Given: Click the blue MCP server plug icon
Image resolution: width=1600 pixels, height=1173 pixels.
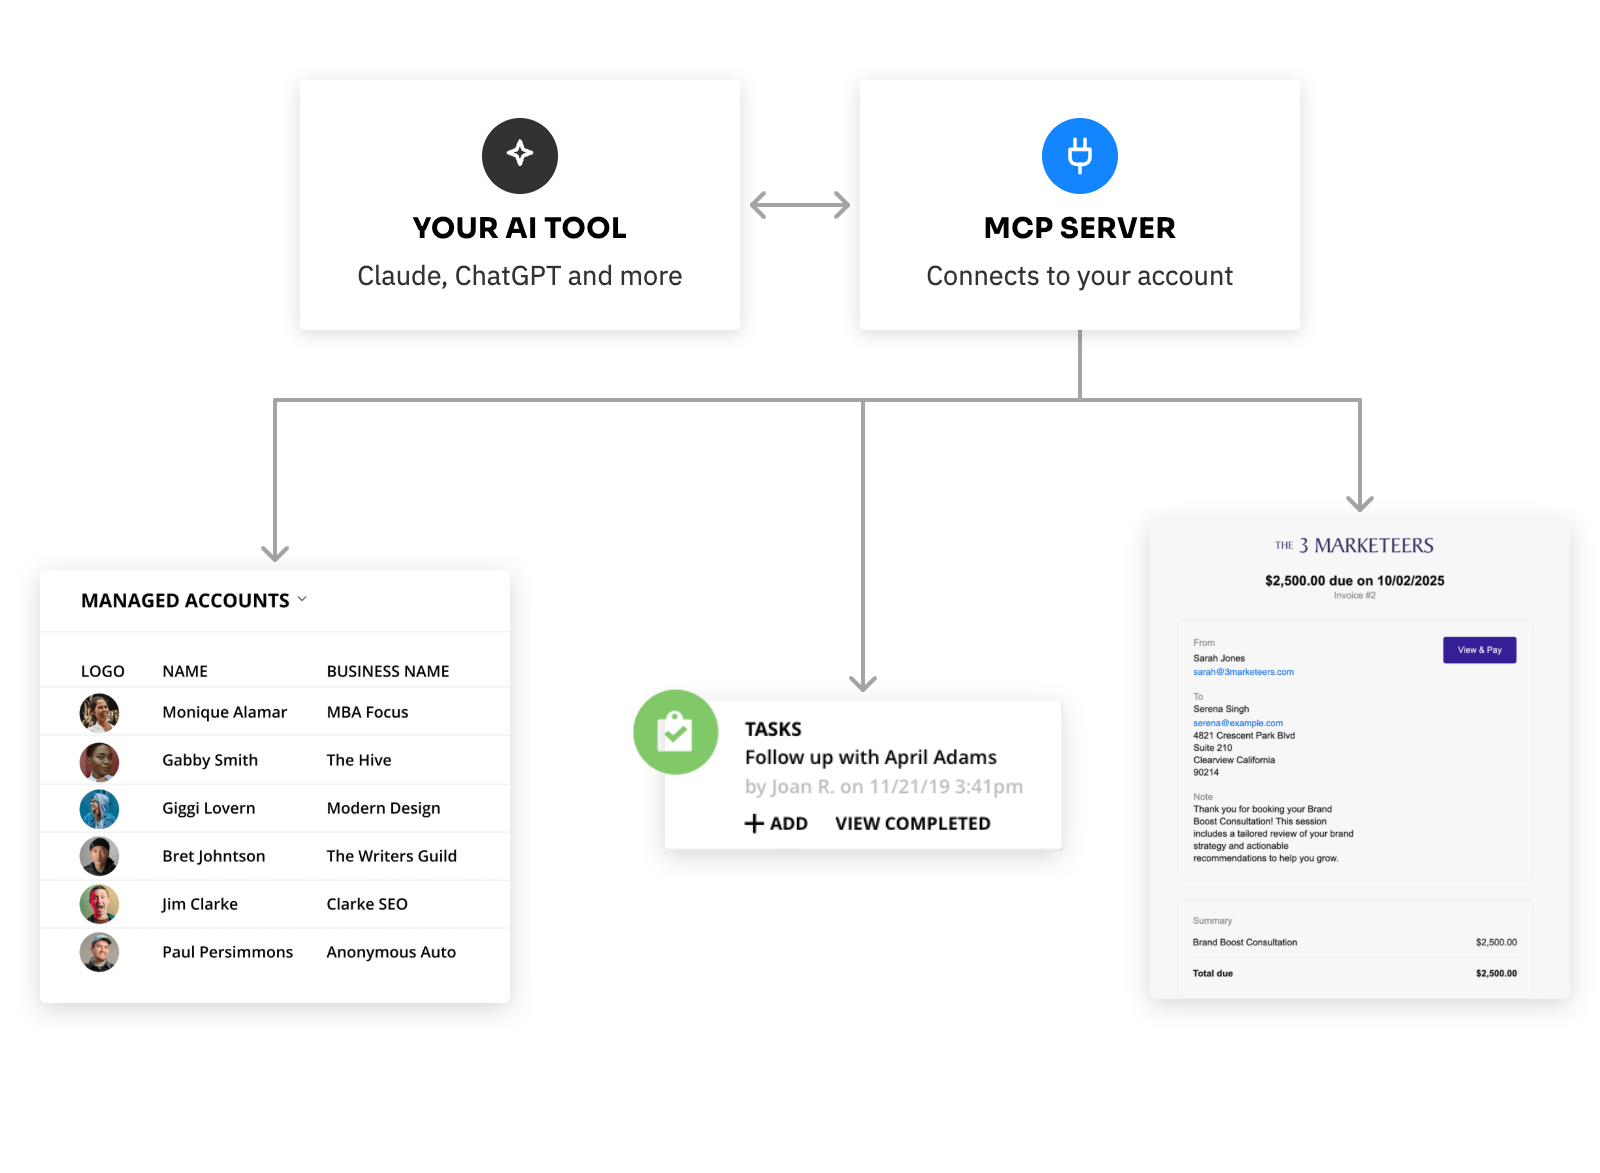Looking at the screenshot, I should (x=1080, y=156).
